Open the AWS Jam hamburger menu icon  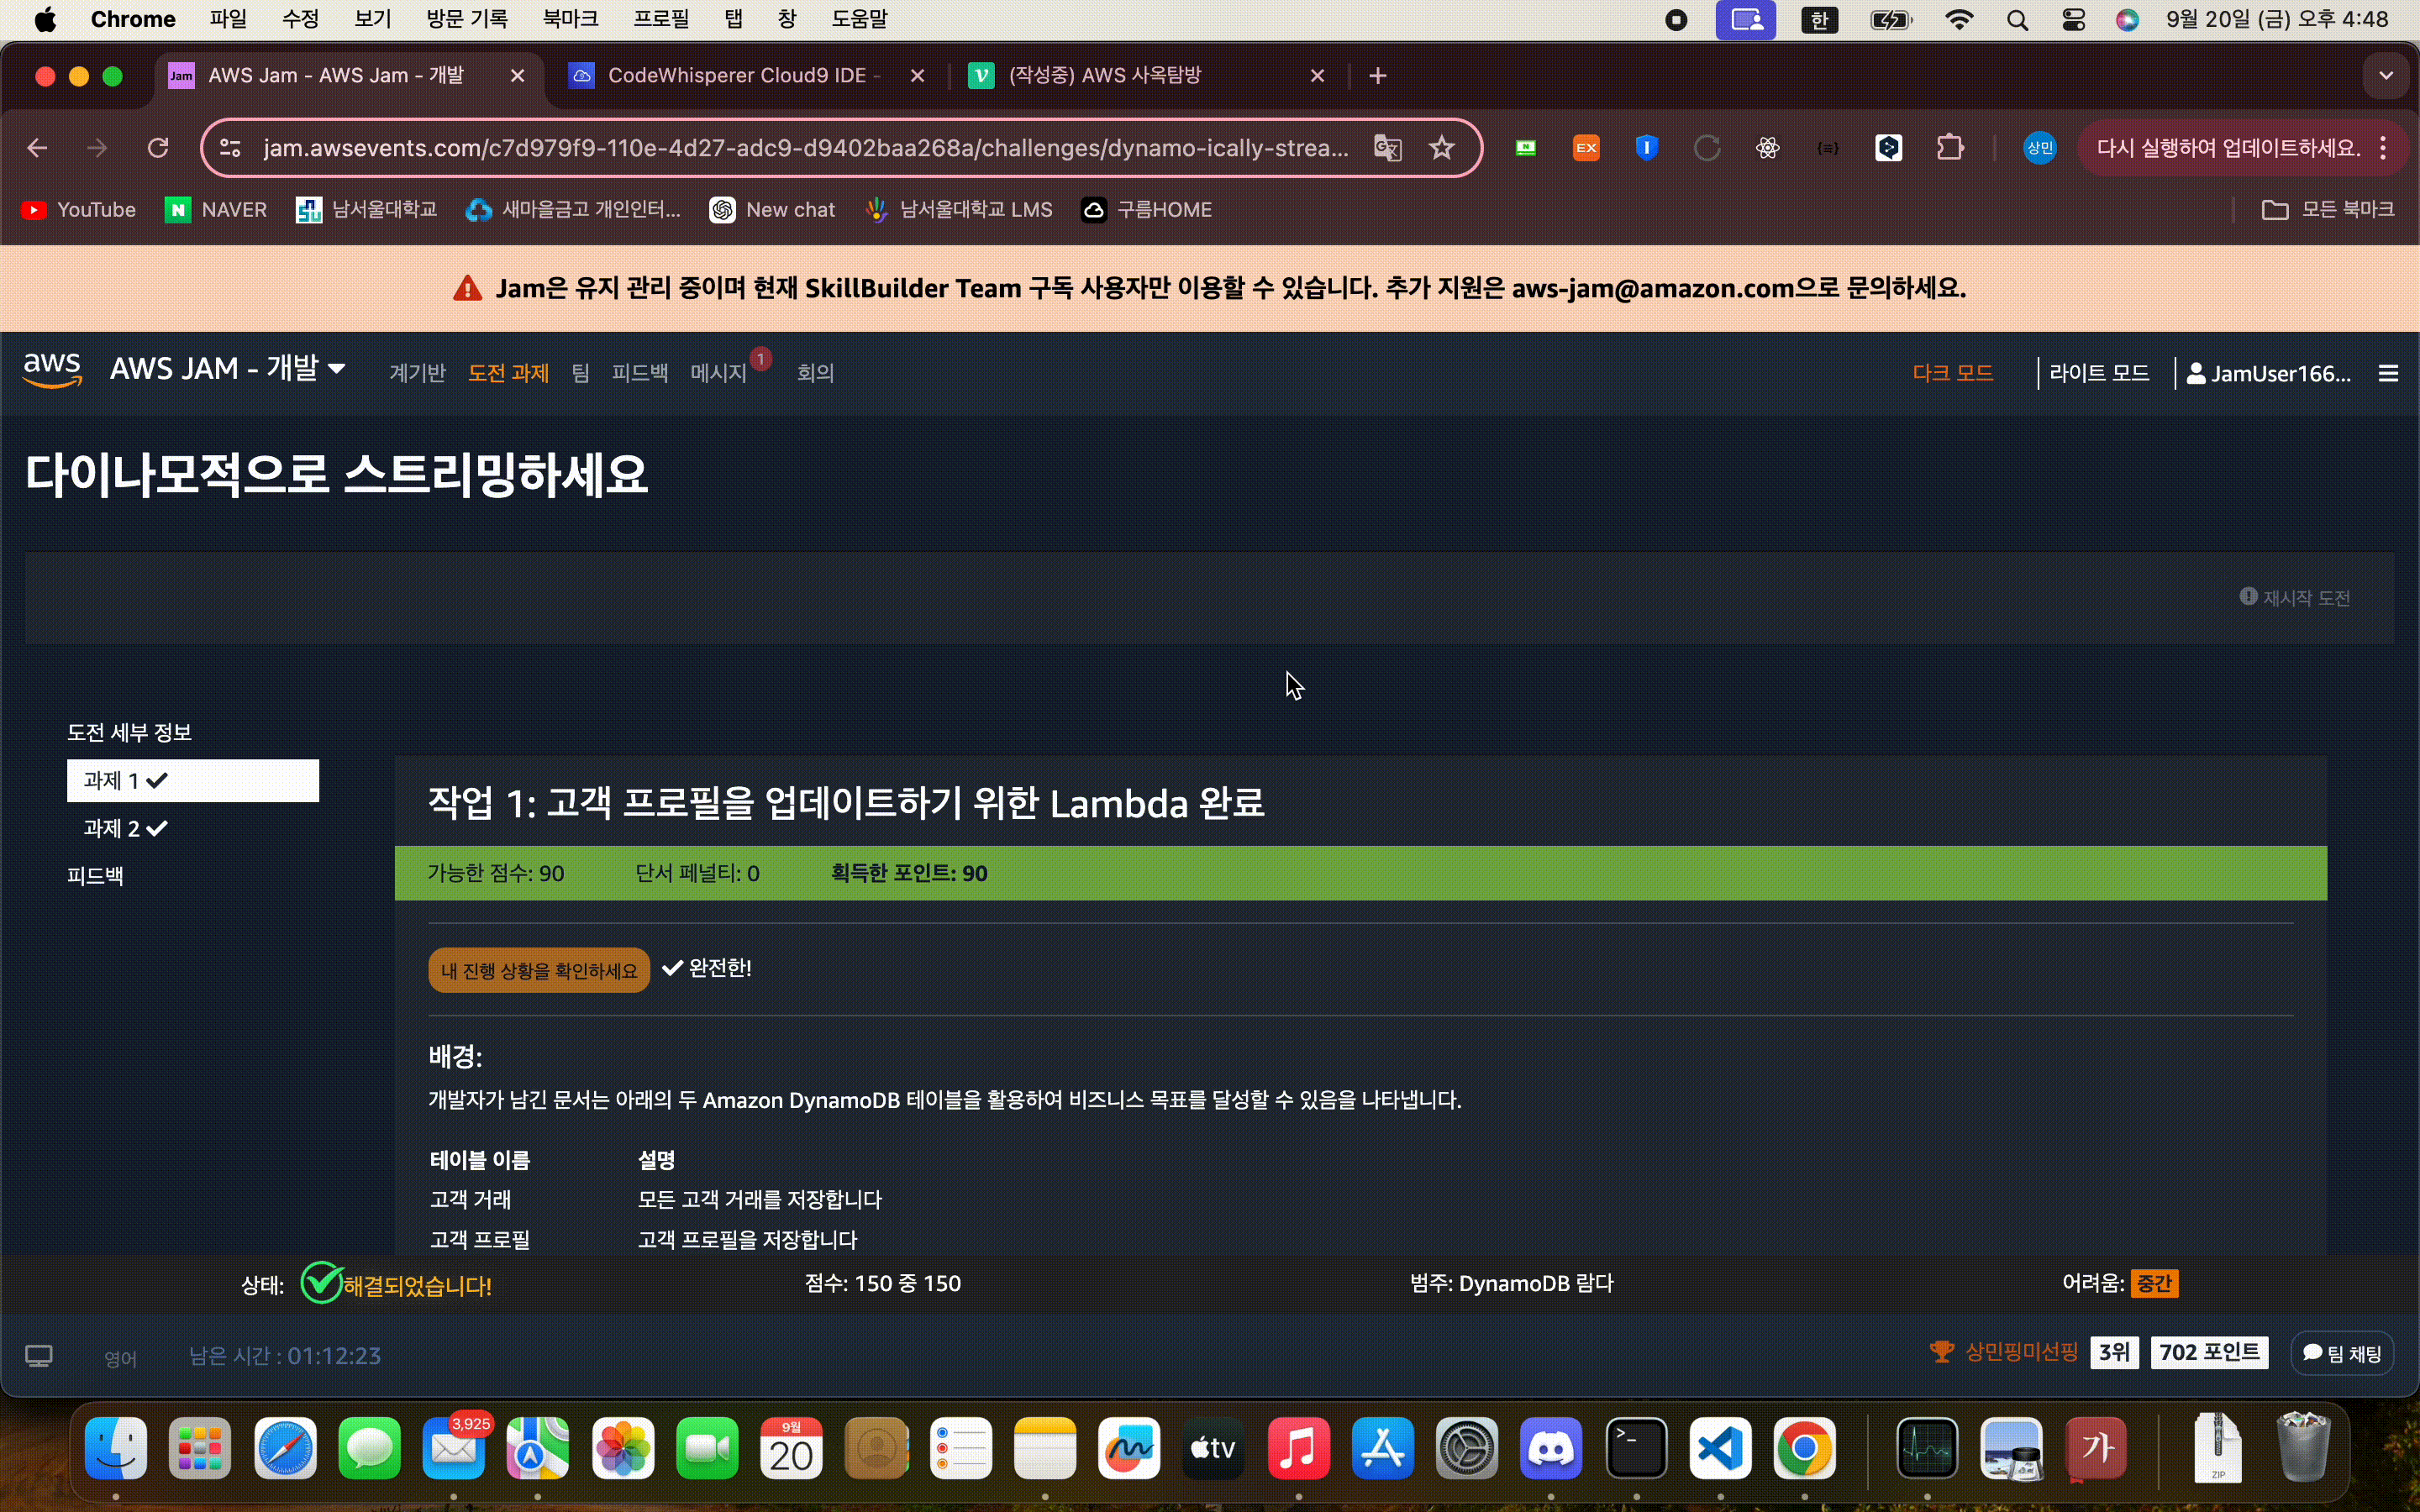click(2388, 373)
